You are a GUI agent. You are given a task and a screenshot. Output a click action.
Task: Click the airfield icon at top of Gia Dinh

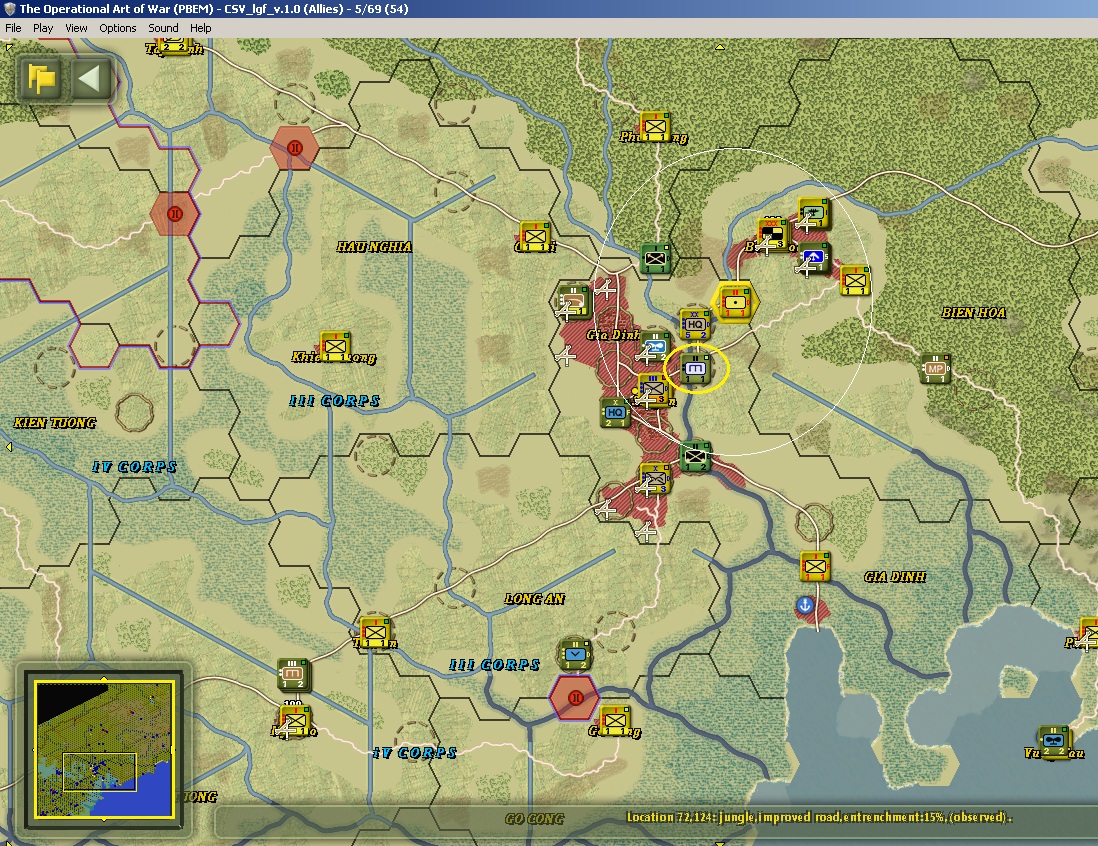tap(606, 288)
